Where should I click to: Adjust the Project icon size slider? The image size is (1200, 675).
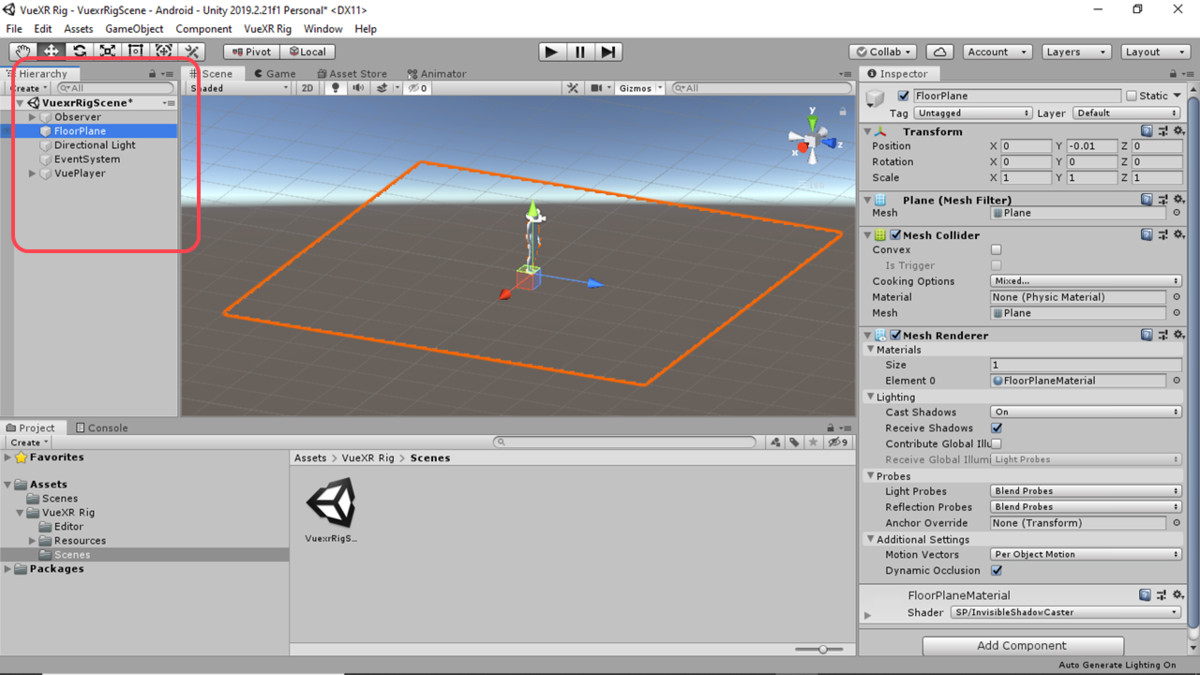pos(821,649)
